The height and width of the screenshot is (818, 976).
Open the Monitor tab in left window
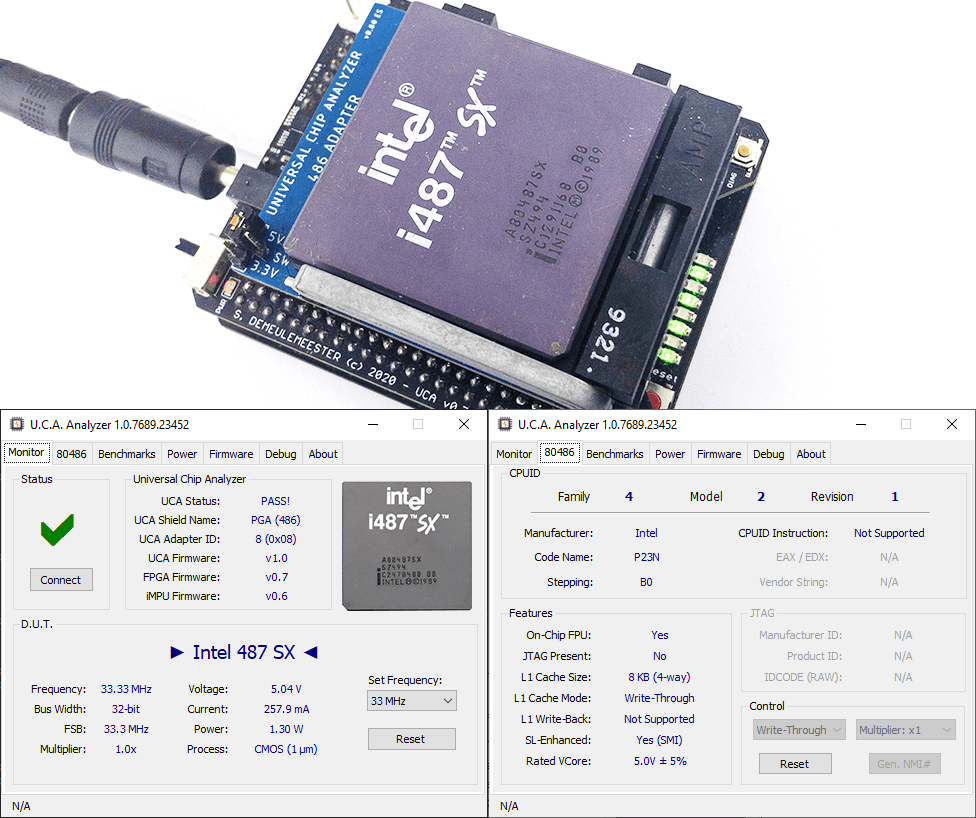click(x=26, y=453)
